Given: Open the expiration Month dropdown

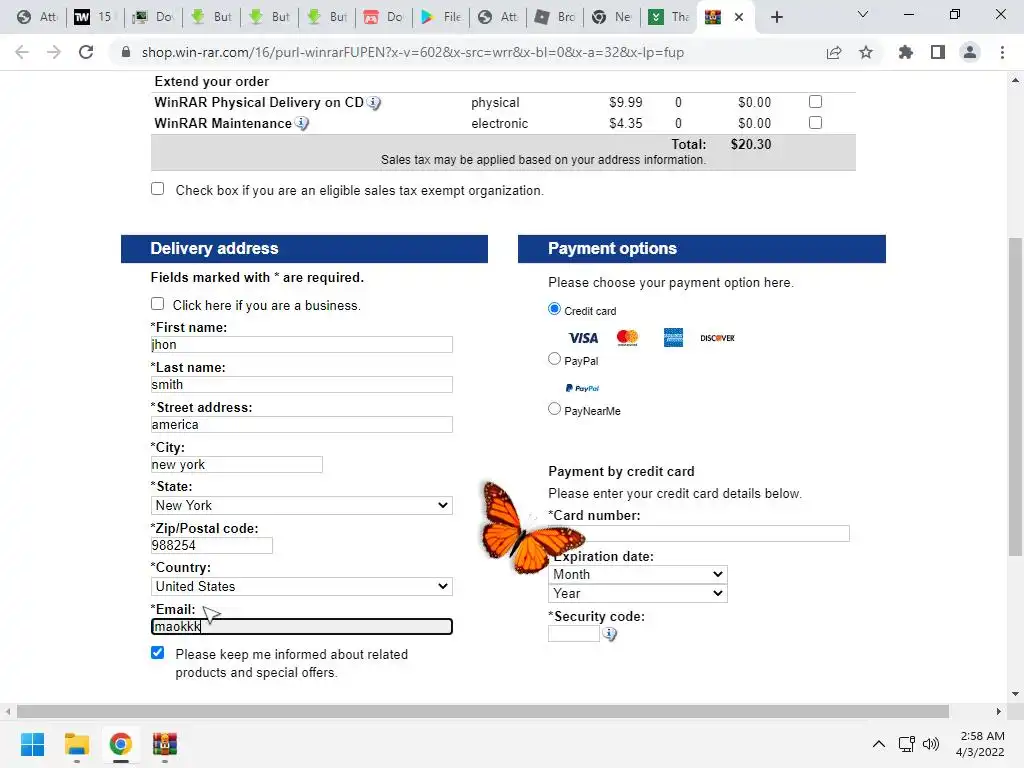Looking at the screenshot, I should [x=638, y=575].
